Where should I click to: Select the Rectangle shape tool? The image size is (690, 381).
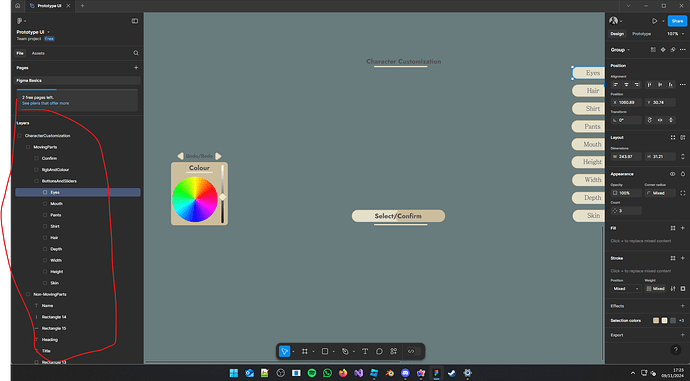(325, 351)
